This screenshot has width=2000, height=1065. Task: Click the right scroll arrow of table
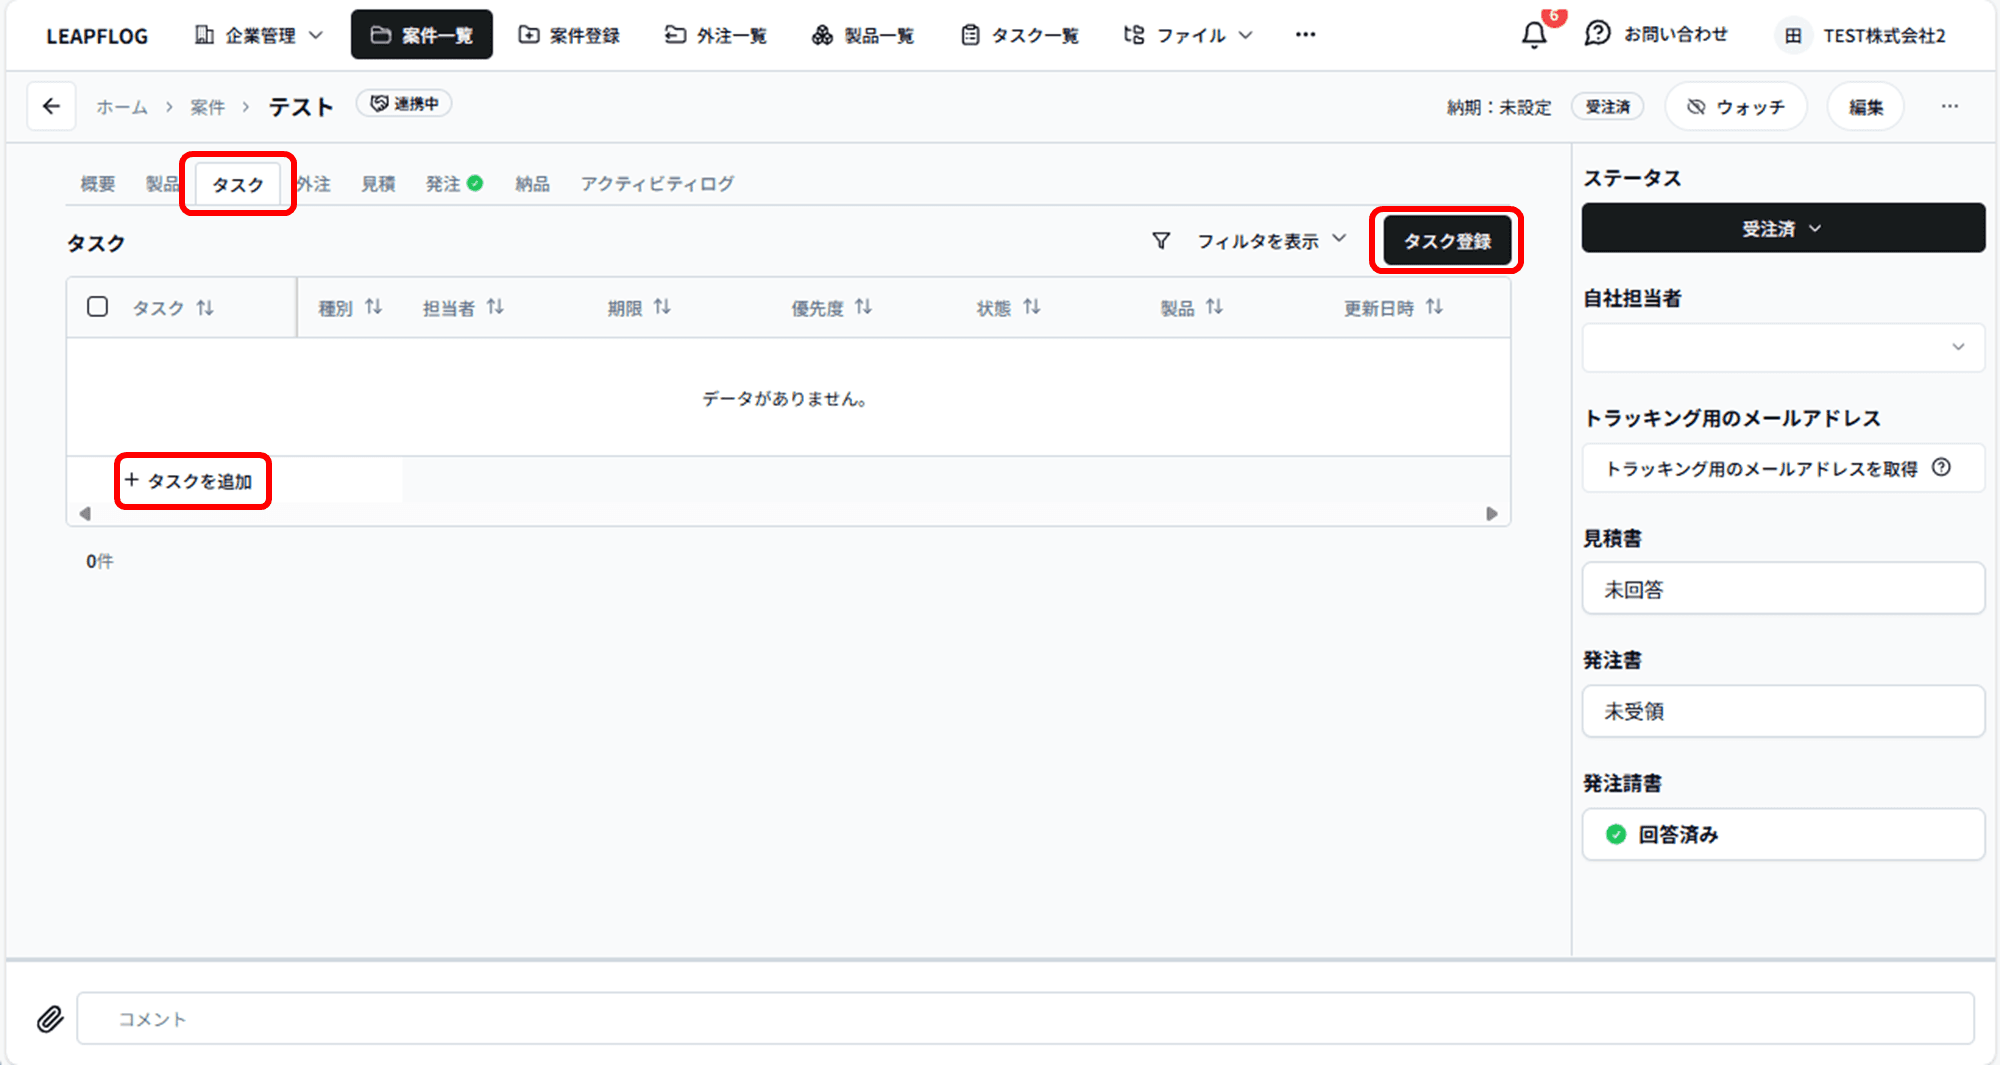pyautogui.click(x=1491, y=514)
